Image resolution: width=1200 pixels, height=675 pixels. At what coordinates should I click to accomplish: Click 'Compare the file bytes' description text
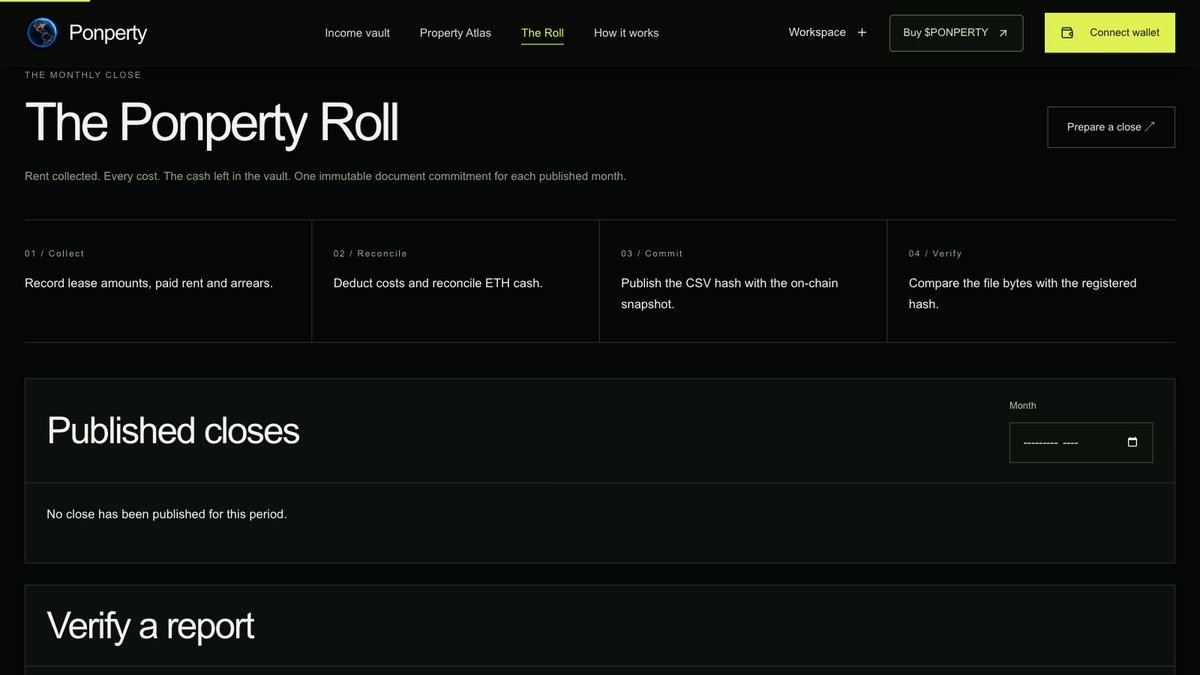pyautogui.click(x=1023, y=294)
